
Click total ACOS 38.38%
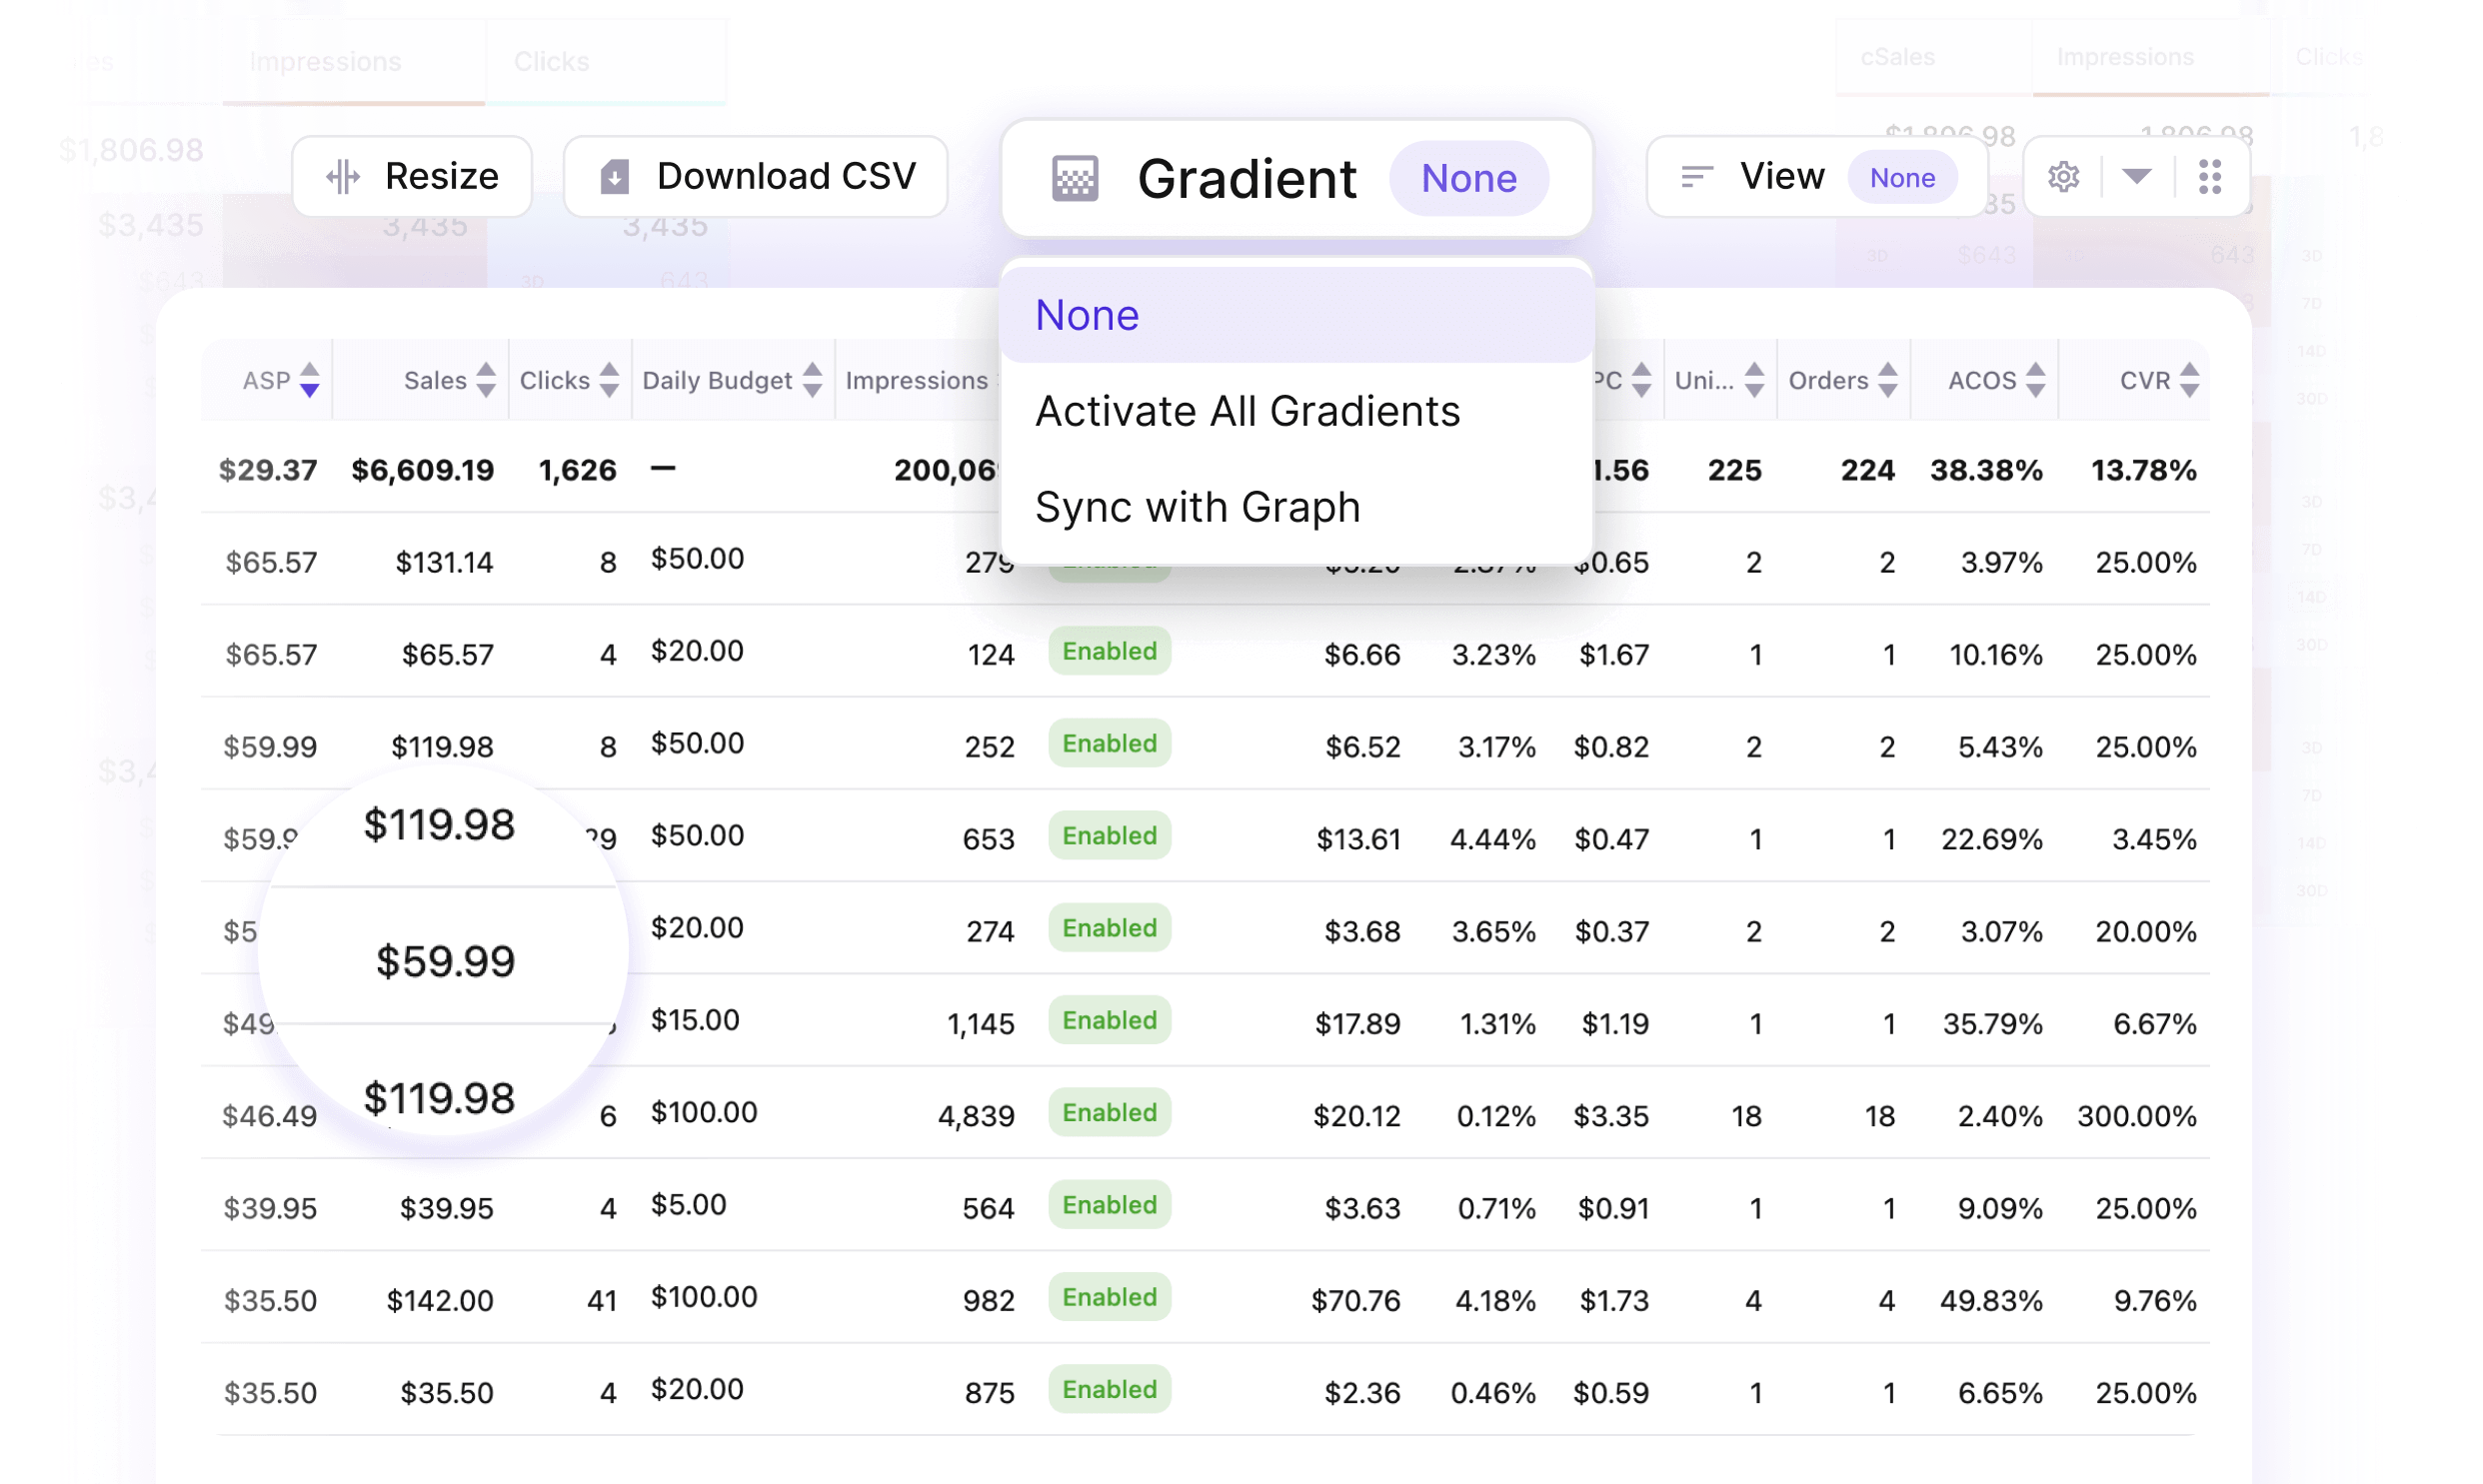tap(1986, 471)
